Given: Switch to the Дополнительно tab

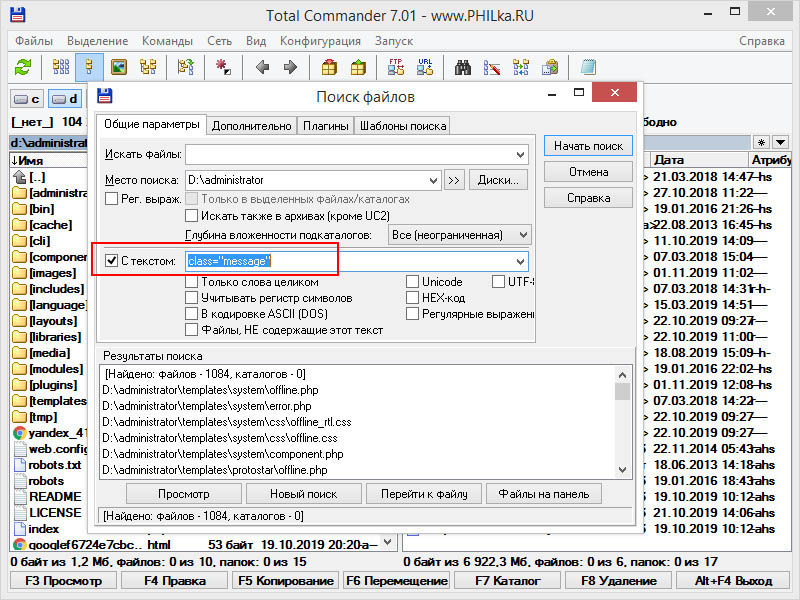Looking at the screenshot, I should point(252,126).
